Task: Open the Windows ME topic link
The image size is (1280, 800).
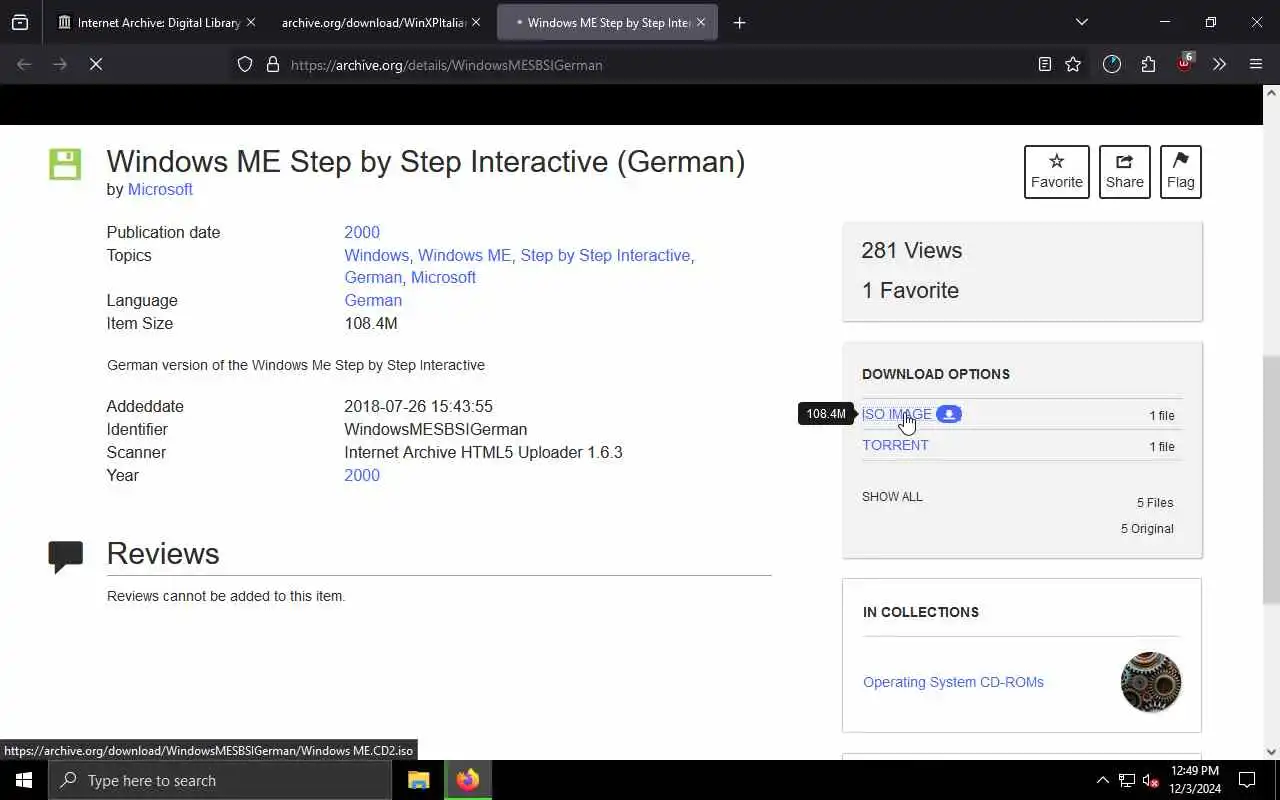Action: (x=464, y=255)
